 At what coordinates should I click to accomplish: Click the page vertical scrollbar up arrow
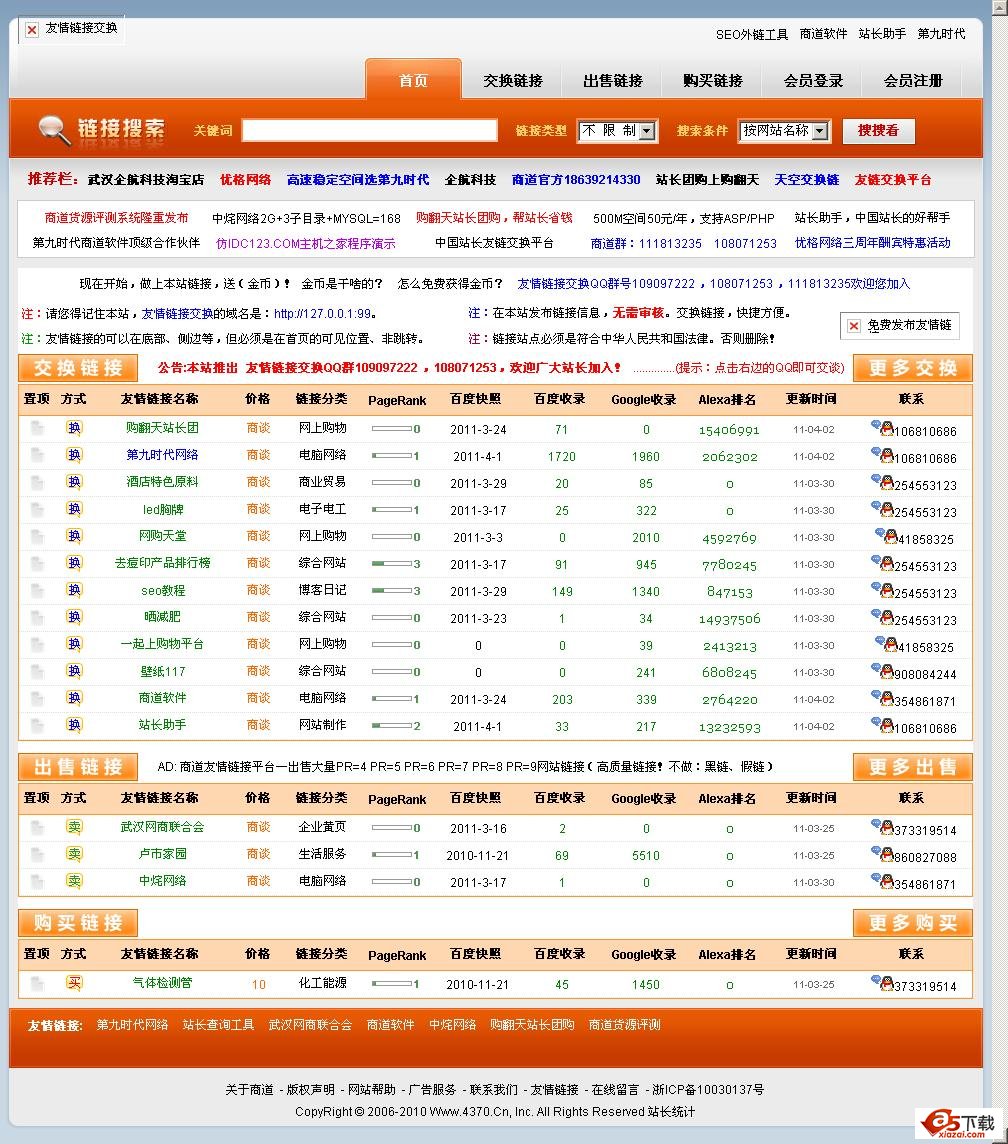(1000, 7)
